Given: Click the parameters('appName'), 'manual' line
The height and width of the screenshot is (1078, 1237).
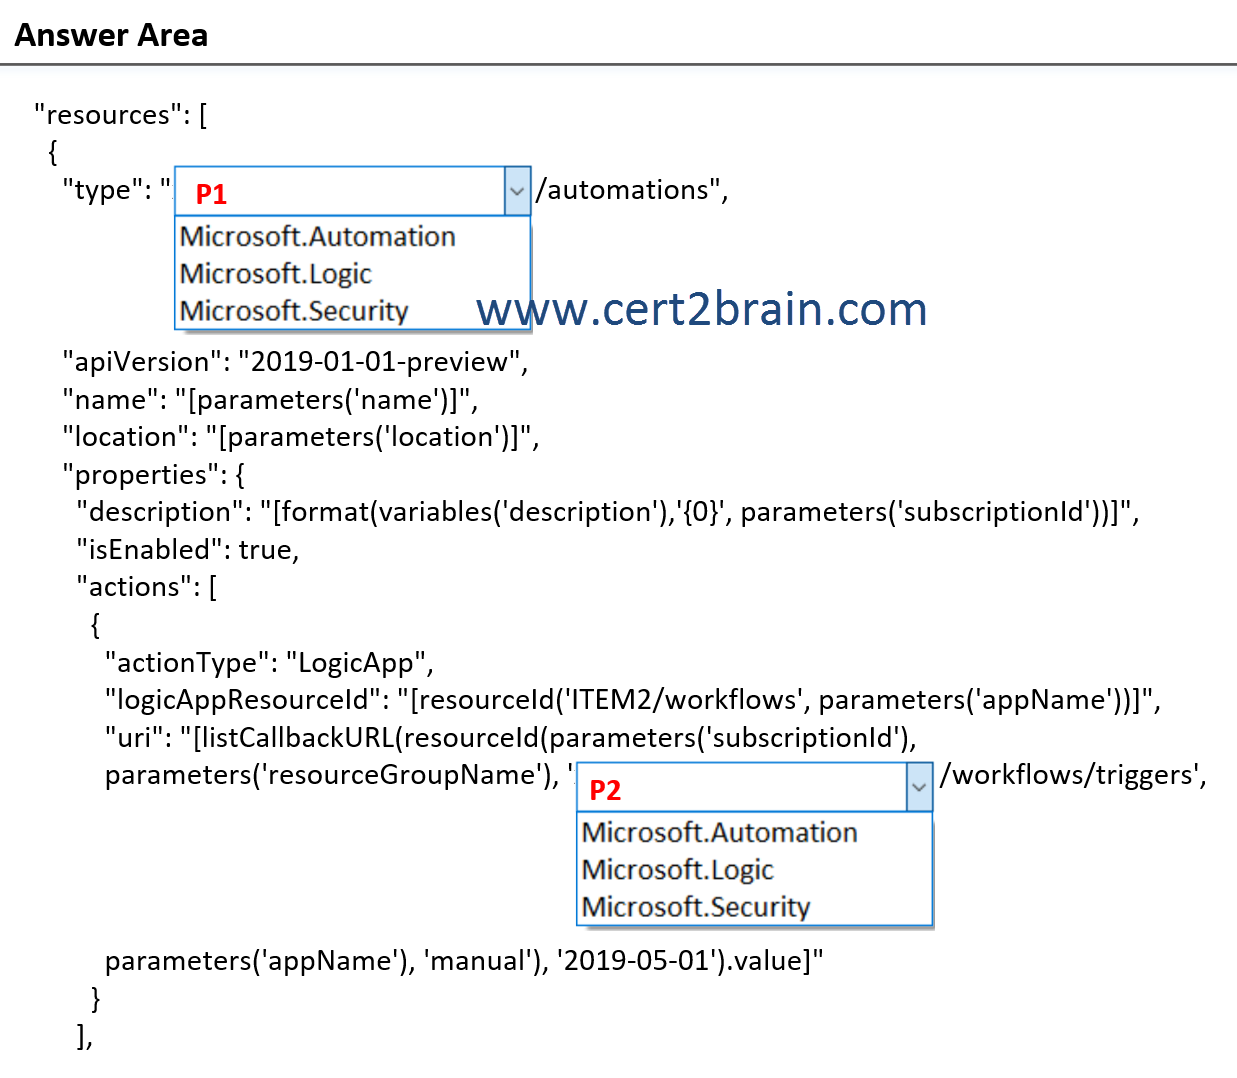Looking at the screenshot, I should pyautogui.click(x=464, y=961).
